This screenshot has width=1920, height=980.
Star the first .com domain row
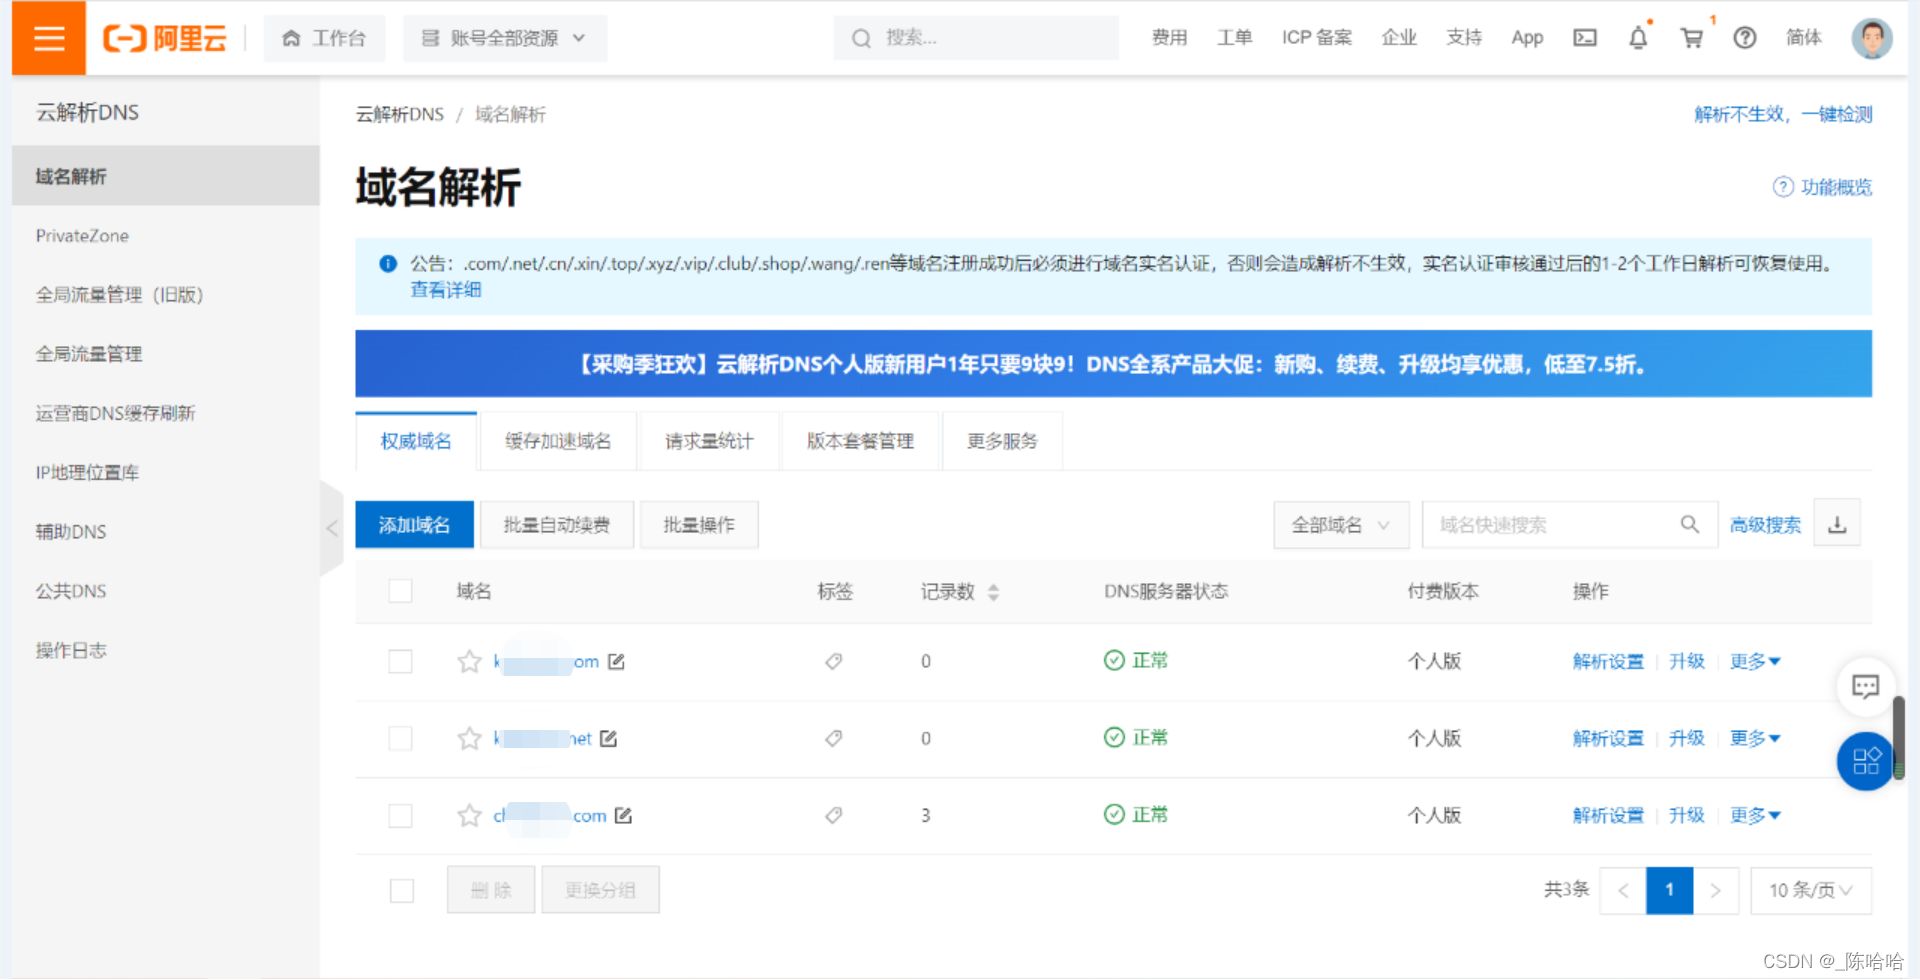point(469,661)
